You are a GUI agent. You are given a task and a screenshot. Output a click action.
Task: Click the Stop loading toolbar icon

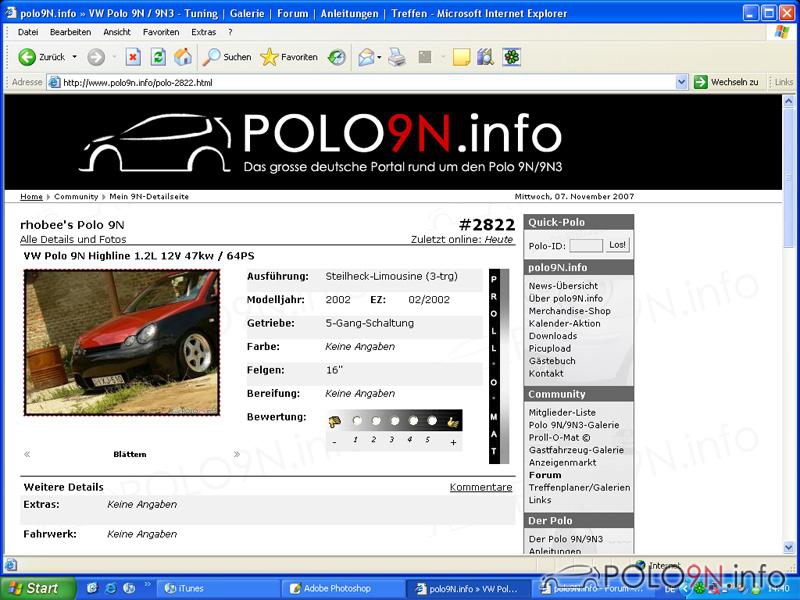pos(133,57)
